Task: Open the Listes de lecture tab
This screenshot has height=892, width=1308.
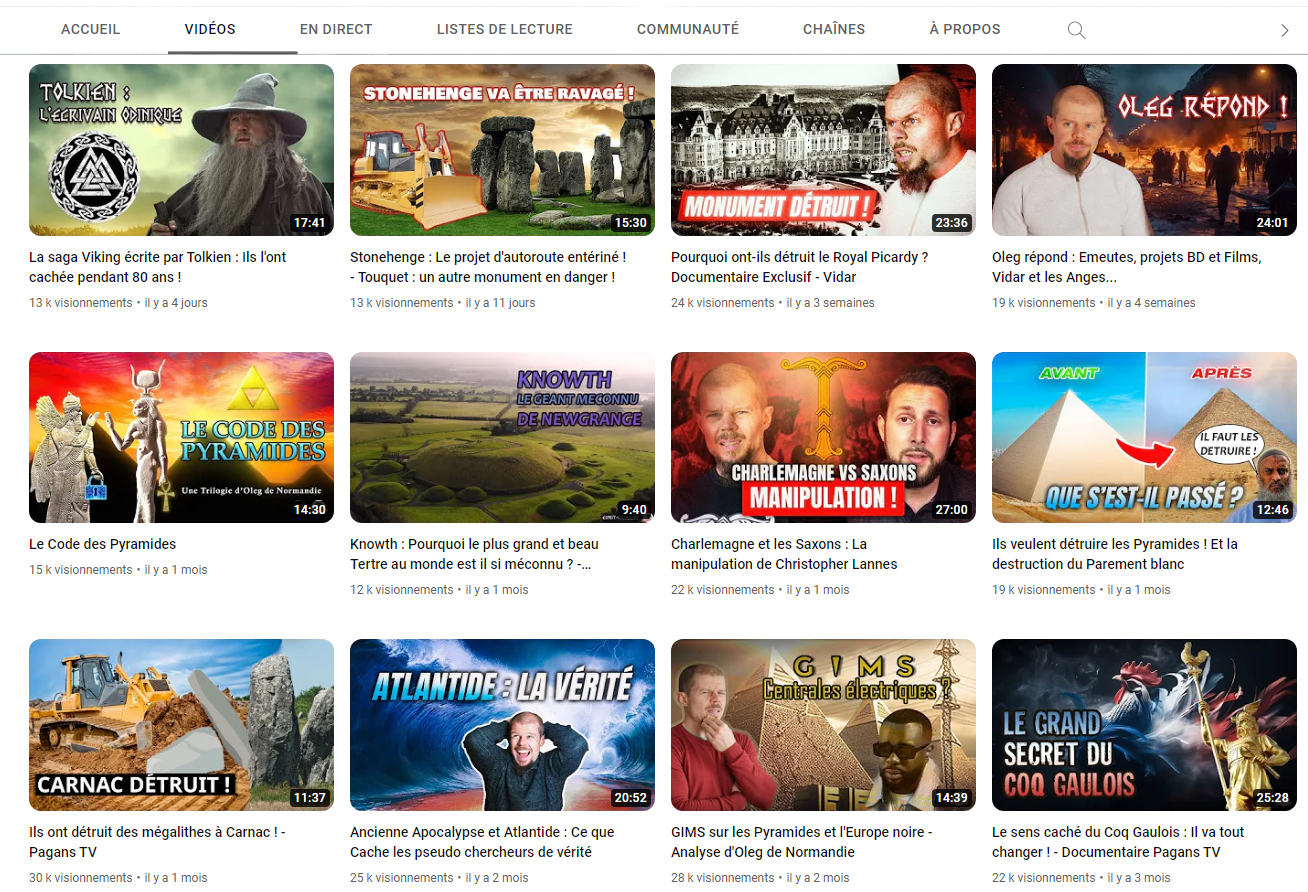Action: (x=504, y=29)
